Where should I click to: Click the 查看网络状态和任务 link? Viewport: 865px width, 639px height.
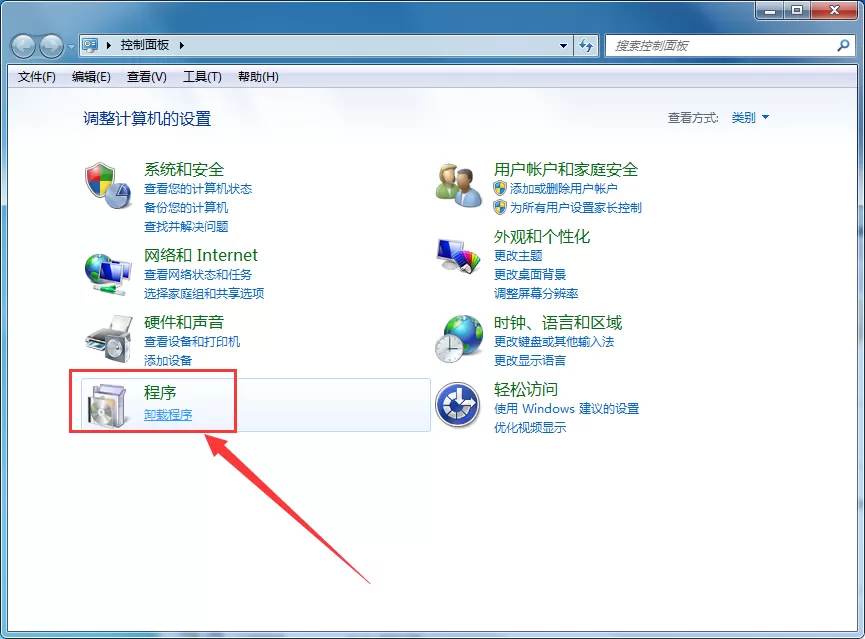click(198, 274)
